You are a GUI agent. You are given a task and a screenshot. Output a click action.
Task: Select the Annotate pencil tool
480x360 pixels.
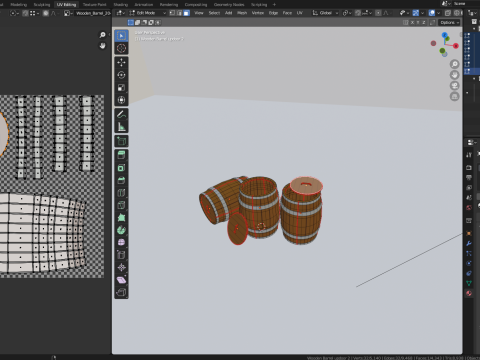click(121, 114)
